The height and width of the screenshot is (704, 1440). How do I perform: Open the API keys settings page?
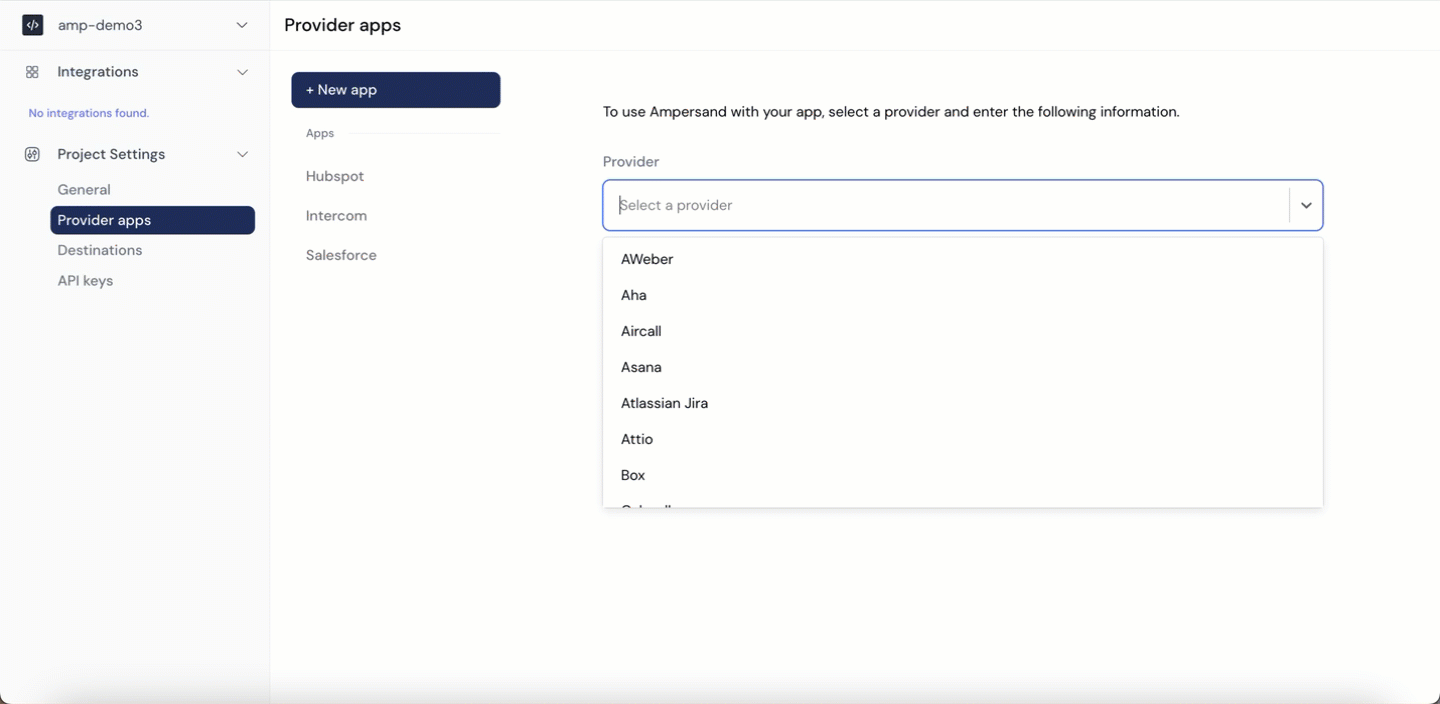click(85, 281)
